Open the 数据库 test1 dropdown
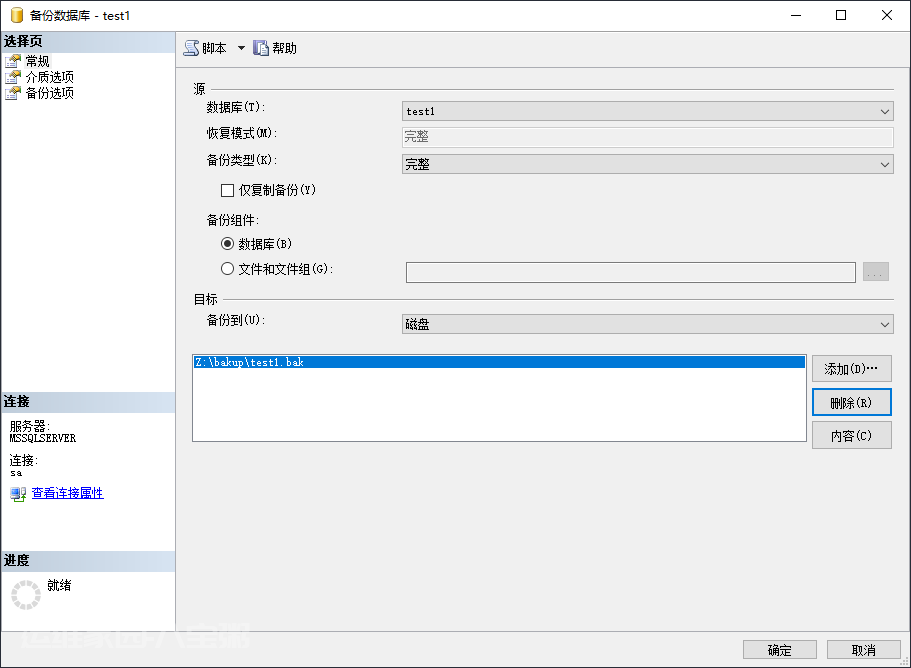The image size is (911, 668). 647,112
